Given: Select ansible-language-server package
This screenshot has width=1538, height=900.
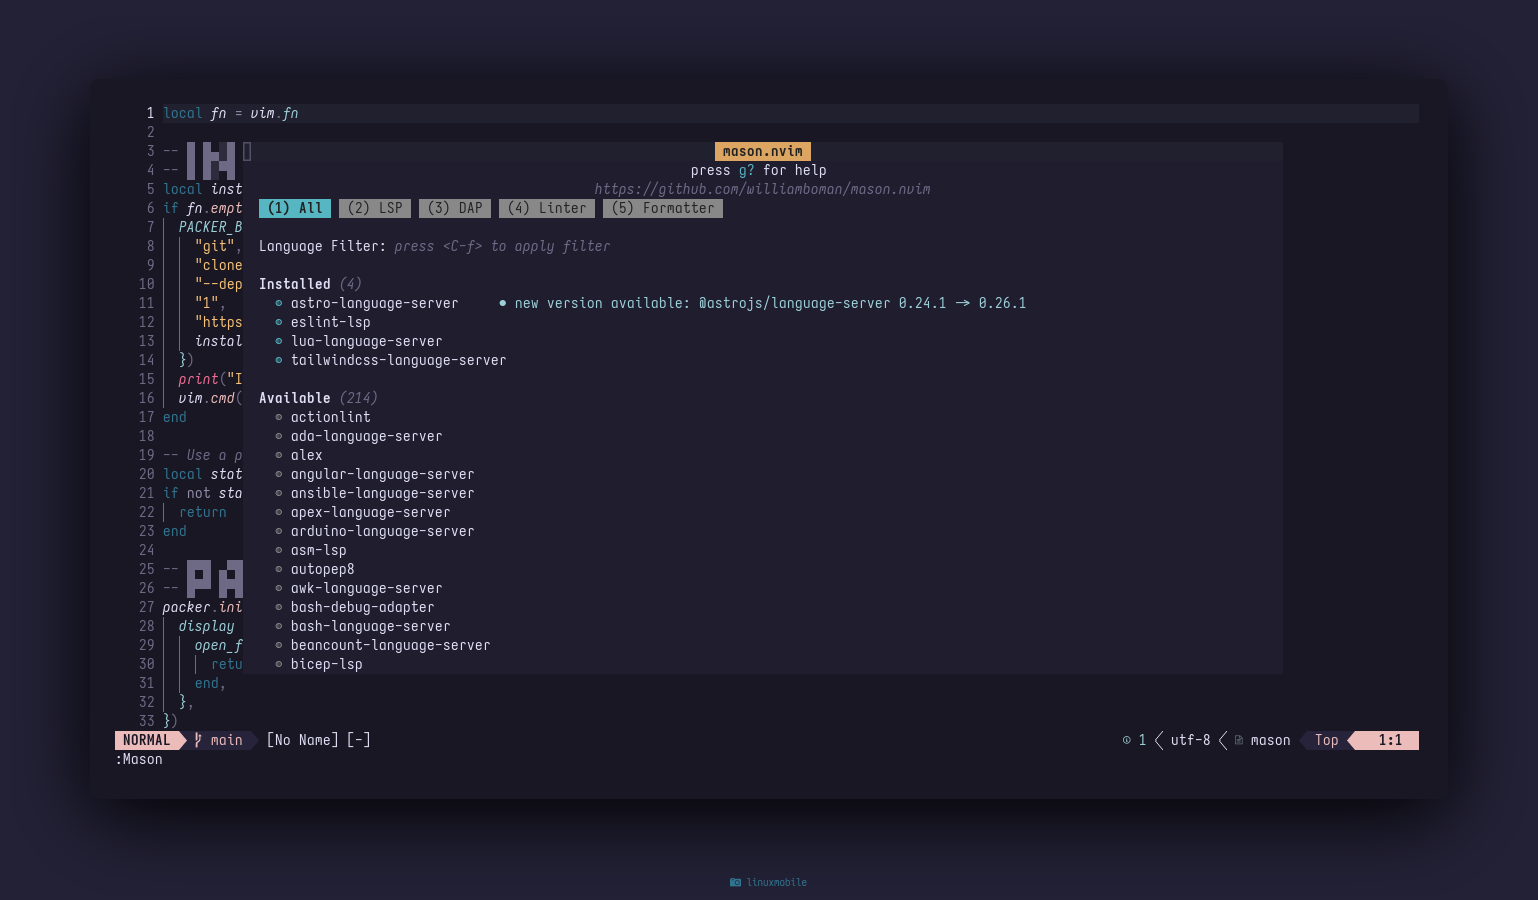Looking at the screenshot, I should (382, 493).
